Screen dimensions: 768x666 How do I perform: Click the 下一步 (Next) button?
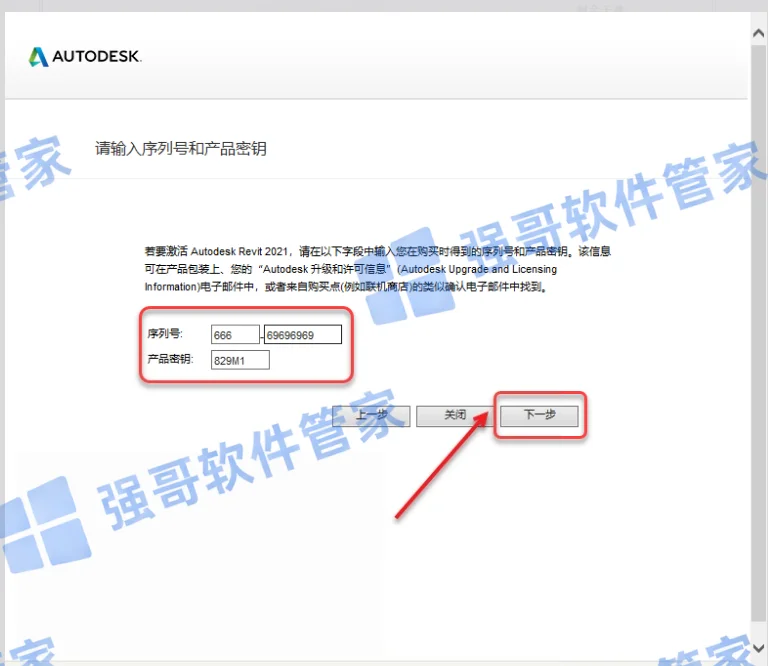tap(539, 415)
